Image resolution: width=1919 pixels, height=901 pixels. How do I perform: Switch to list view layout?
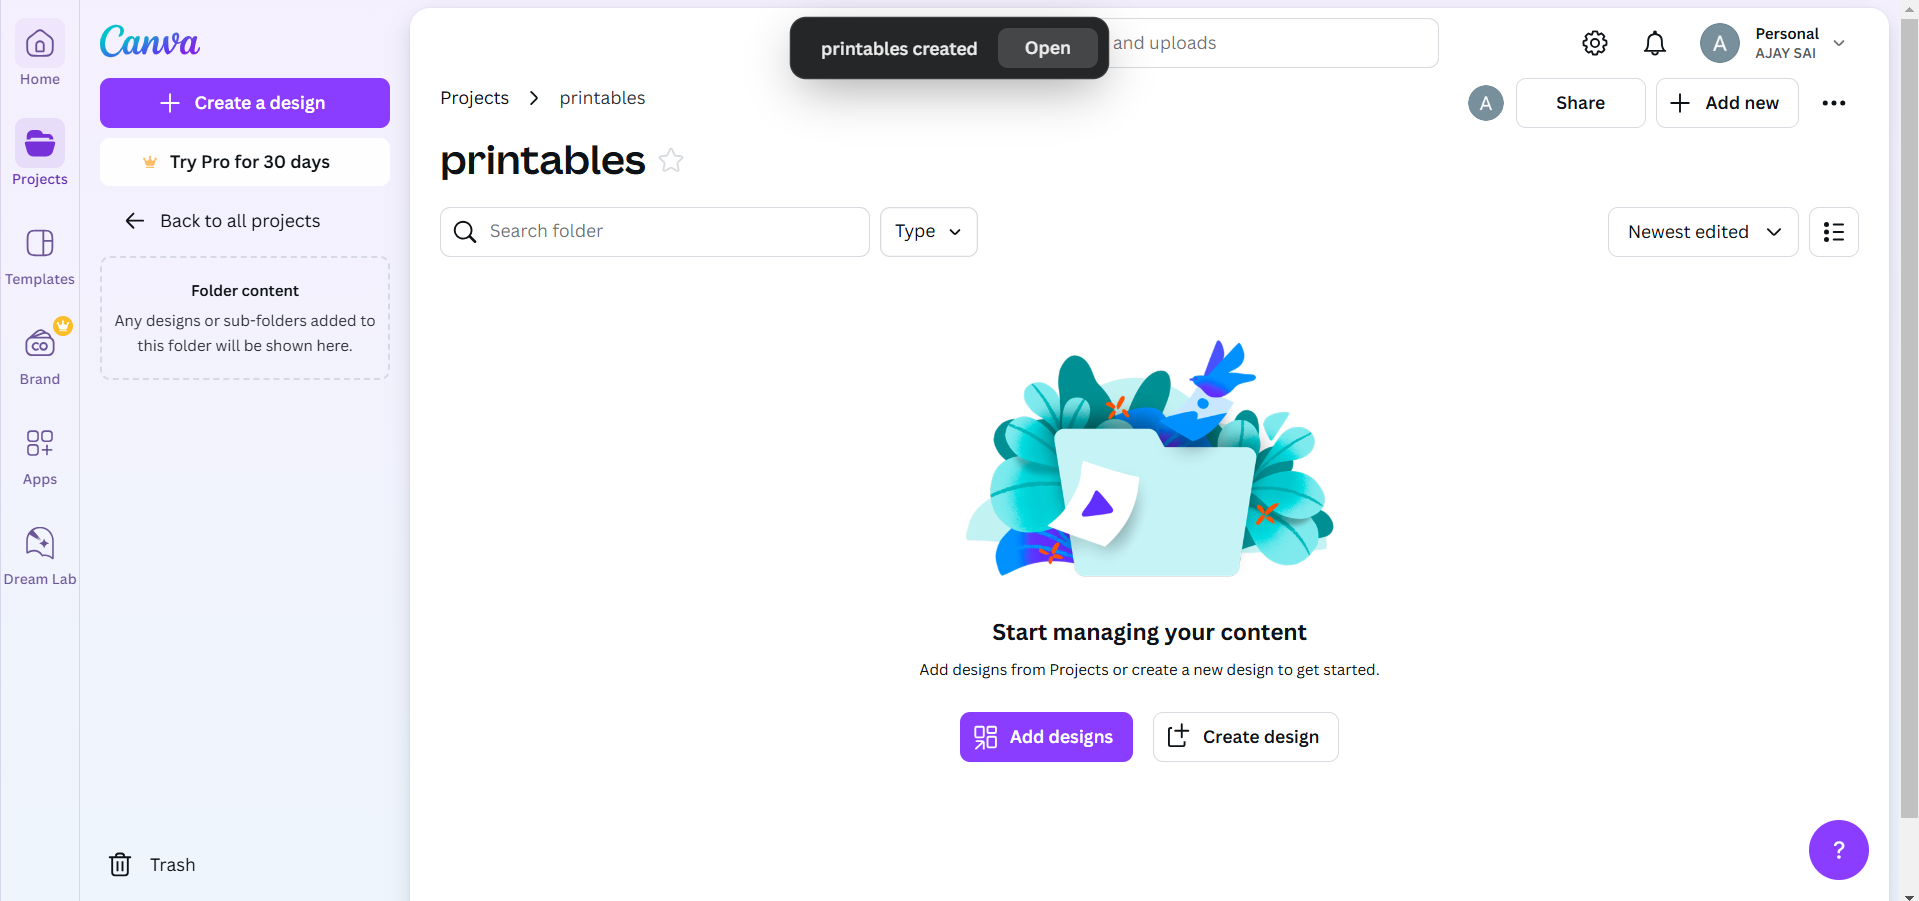(1833, 232)
